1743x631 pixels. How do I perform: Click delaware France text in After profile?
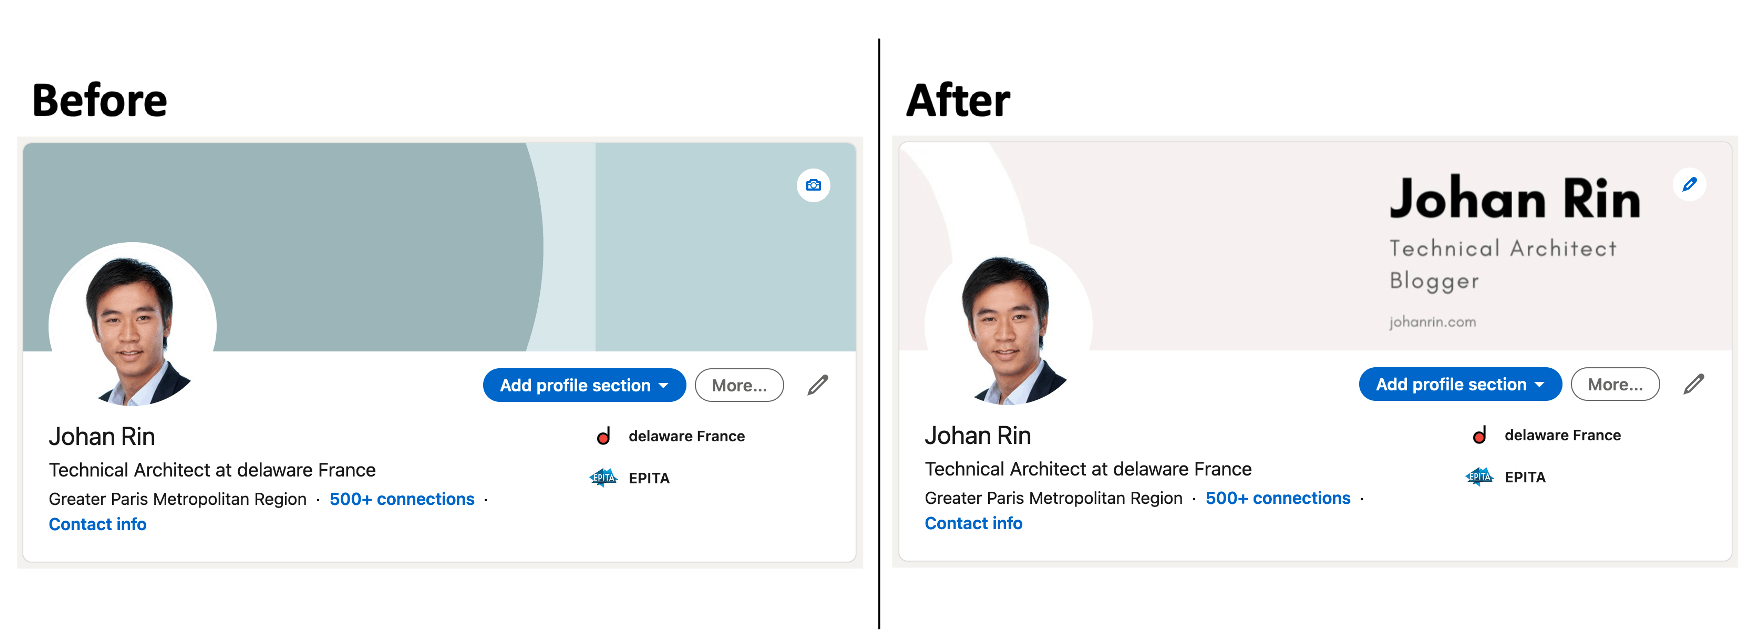[1563, 435]
